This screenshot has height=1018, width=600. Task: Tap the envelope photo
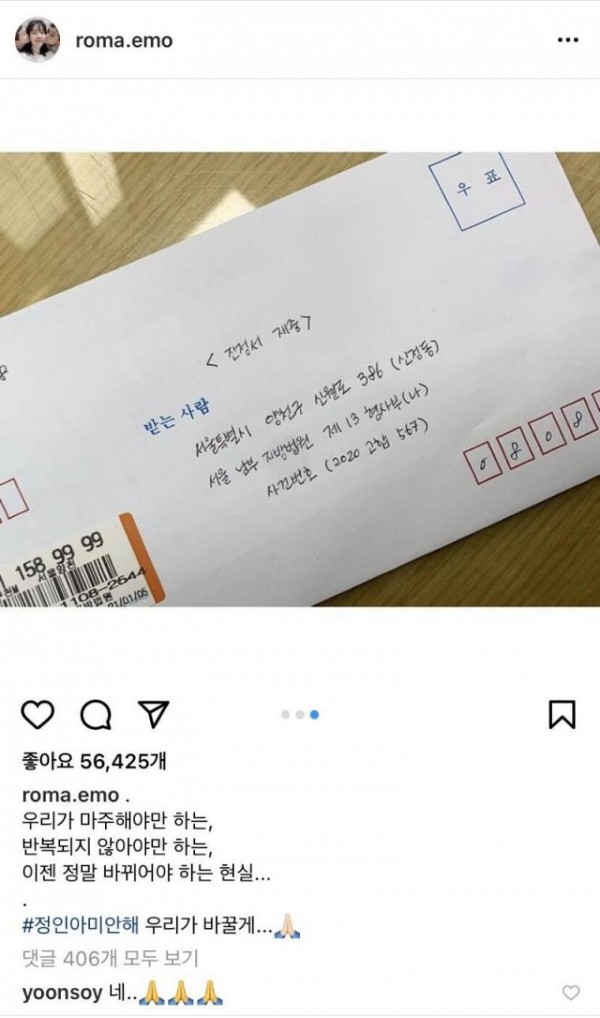point(300,379)
